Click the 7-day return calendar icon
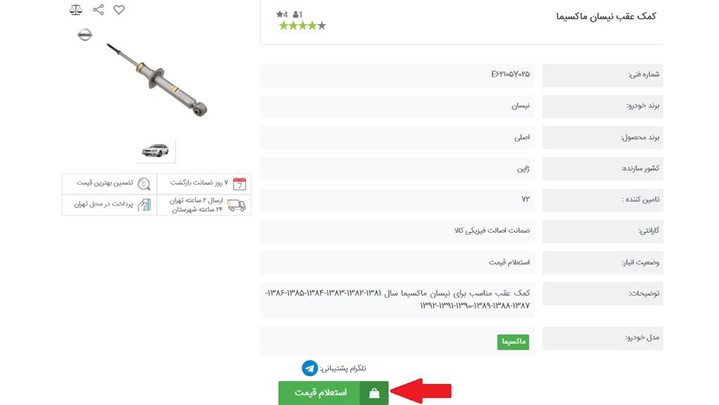 [239, 183]
